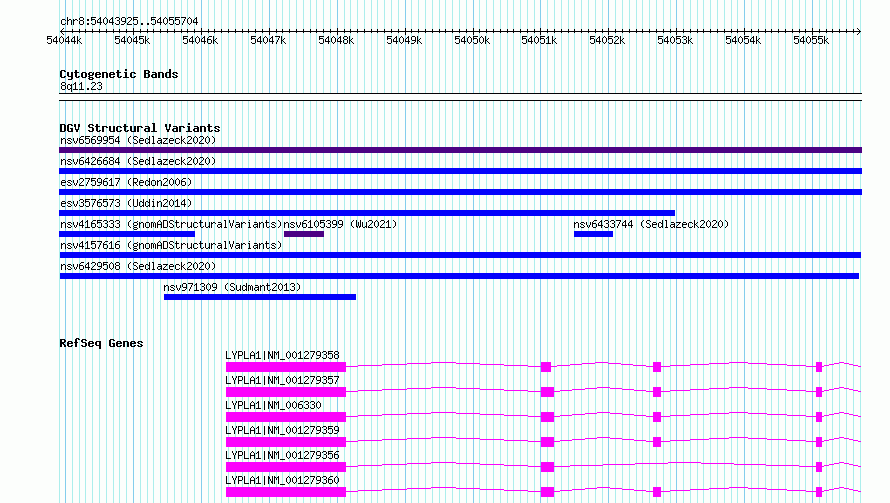
Task: Open LYPLA1|NM_001279358 transcript label
Action: point(282,355)
